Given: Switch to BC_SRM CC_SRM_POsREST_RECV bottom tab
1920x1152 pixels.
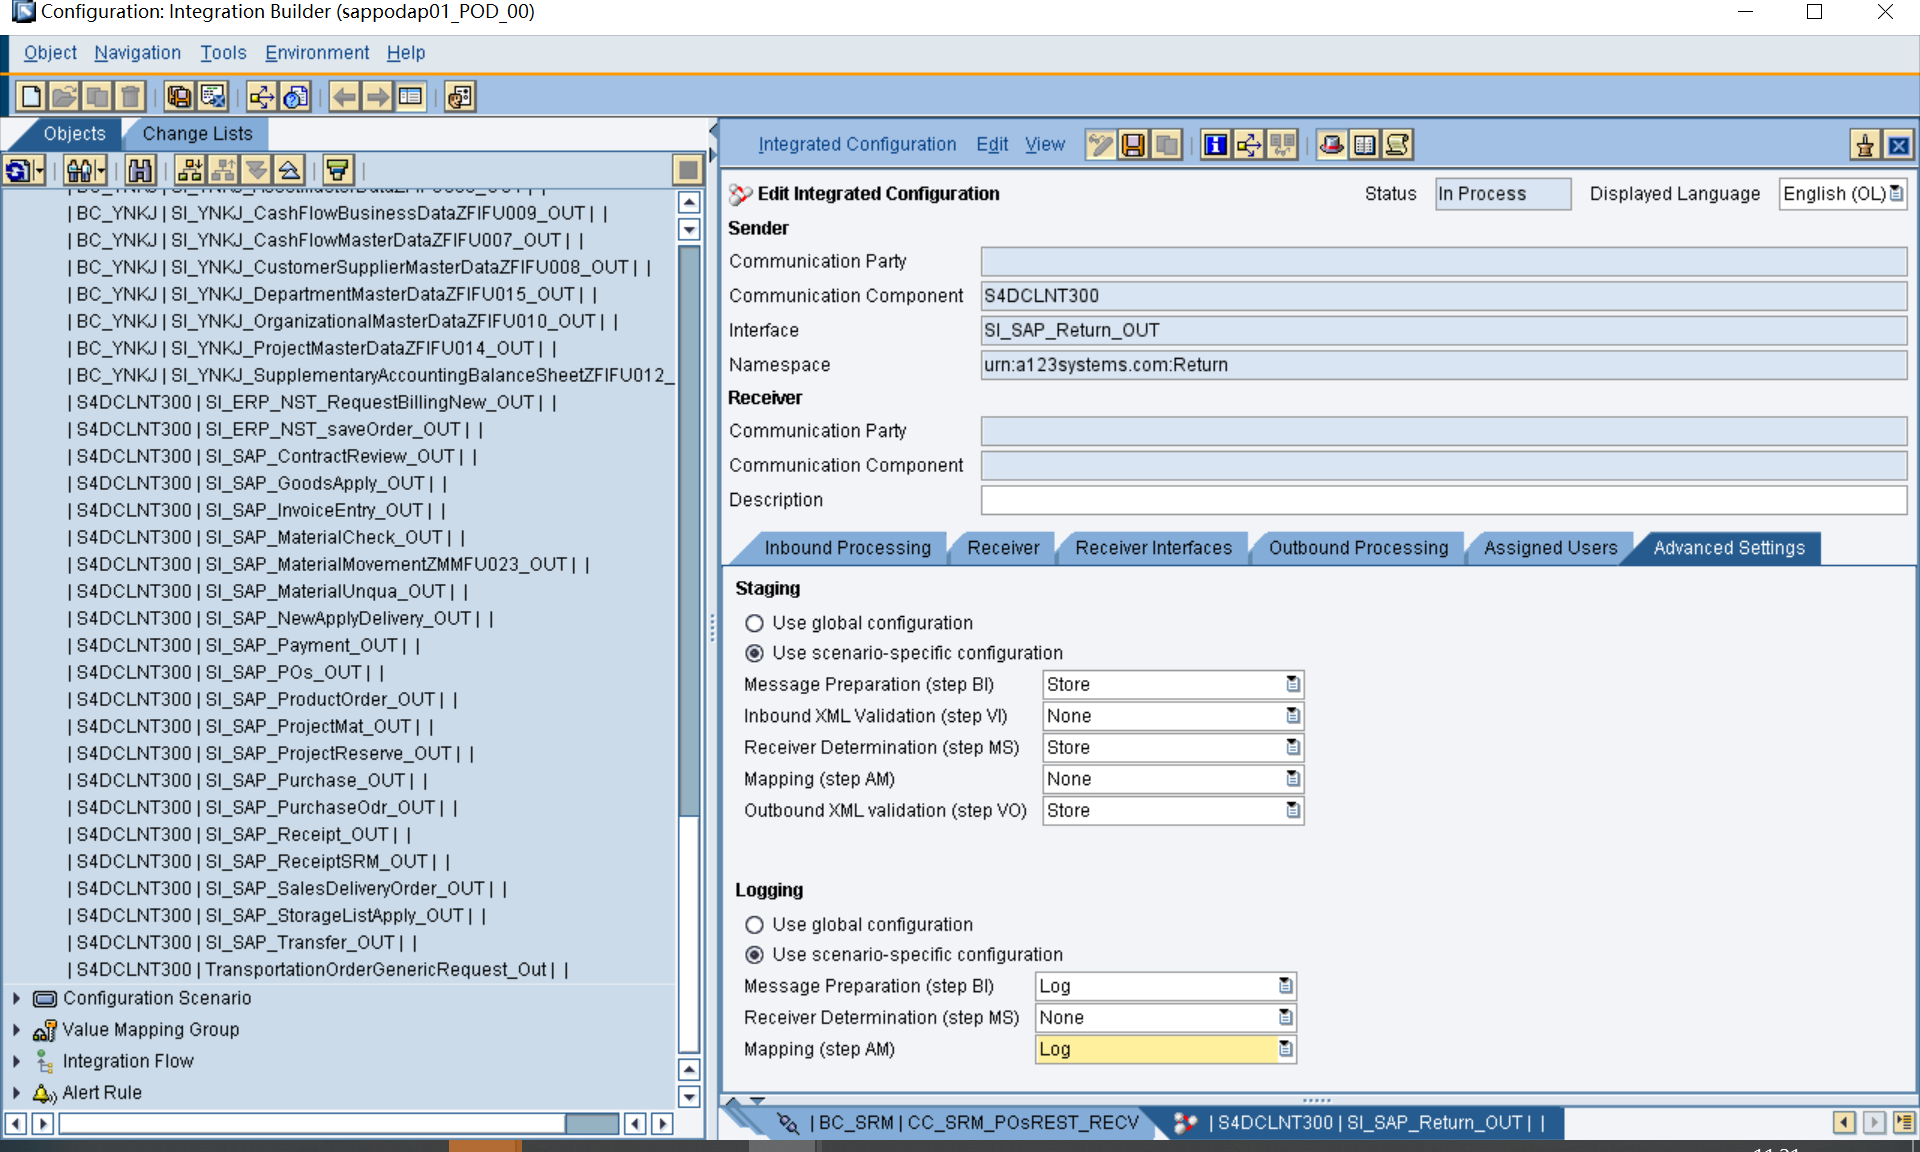Looking at the screenshot, I should tap(959, 1123).
